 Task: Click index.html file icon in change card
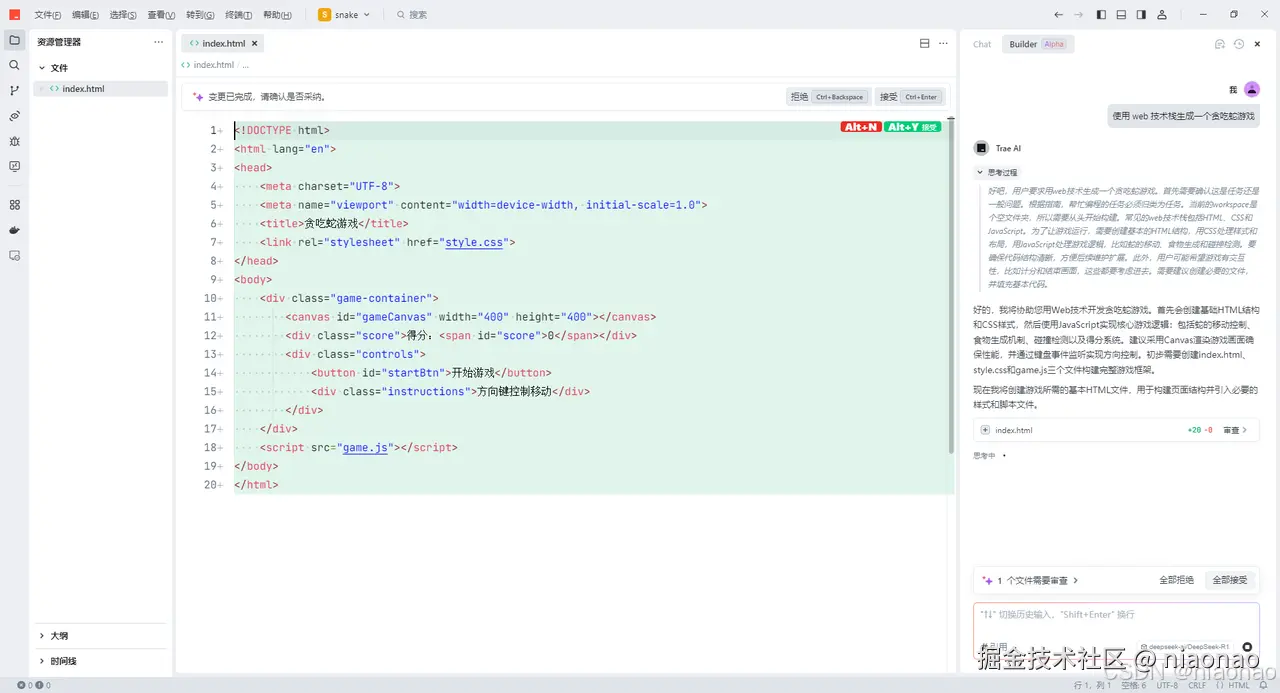985,430
